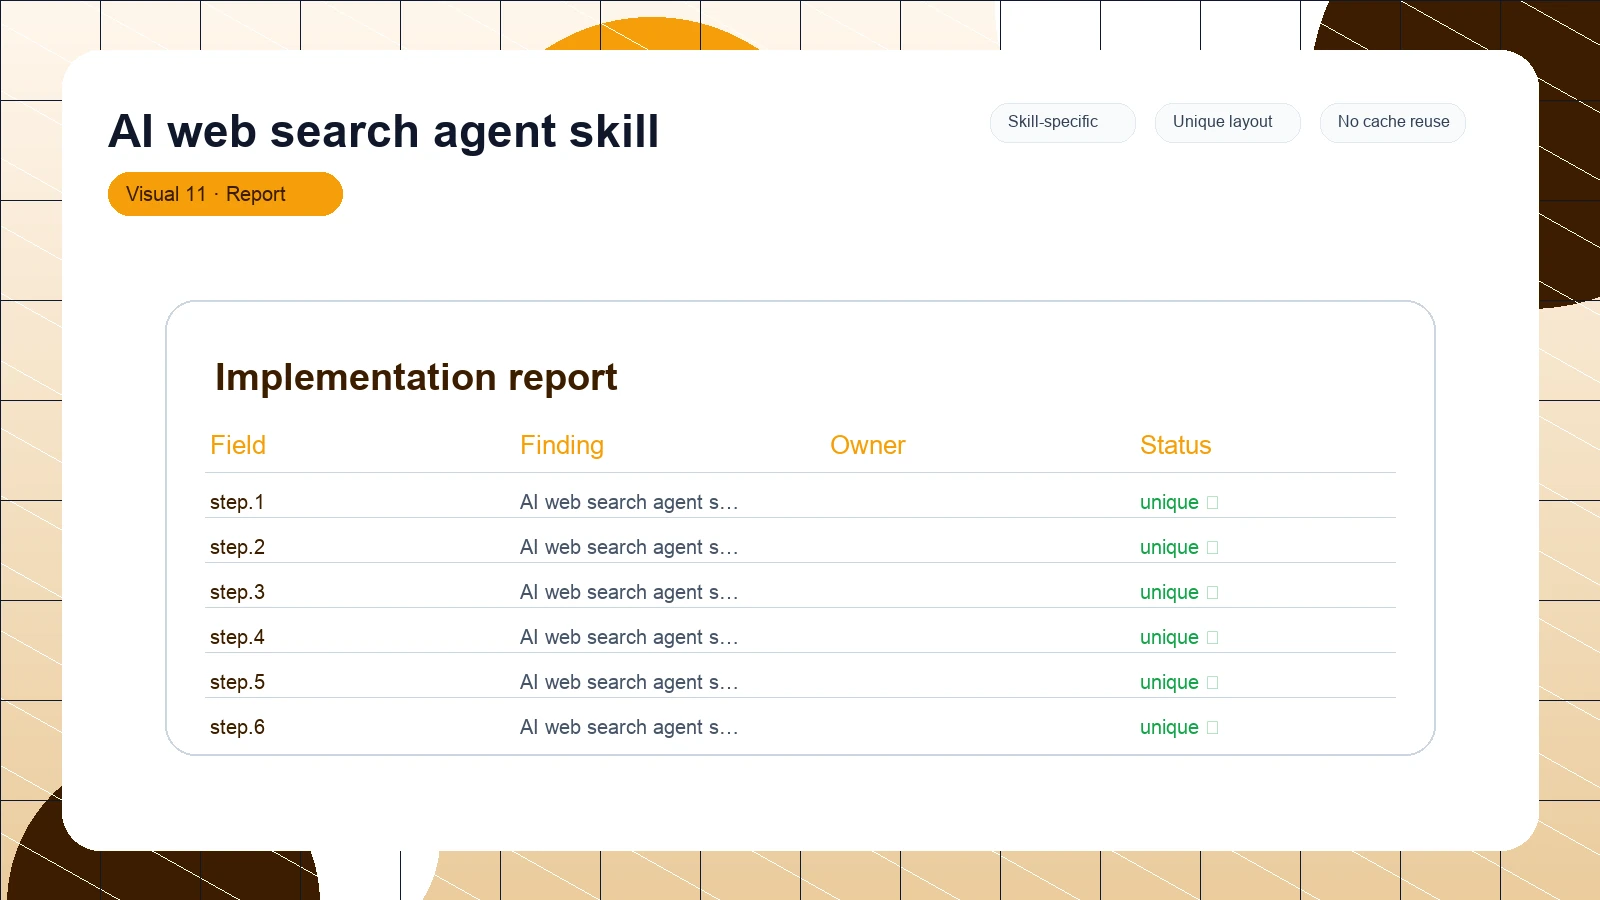Click the unique status in step.6 row

(x=1169, y=727)
